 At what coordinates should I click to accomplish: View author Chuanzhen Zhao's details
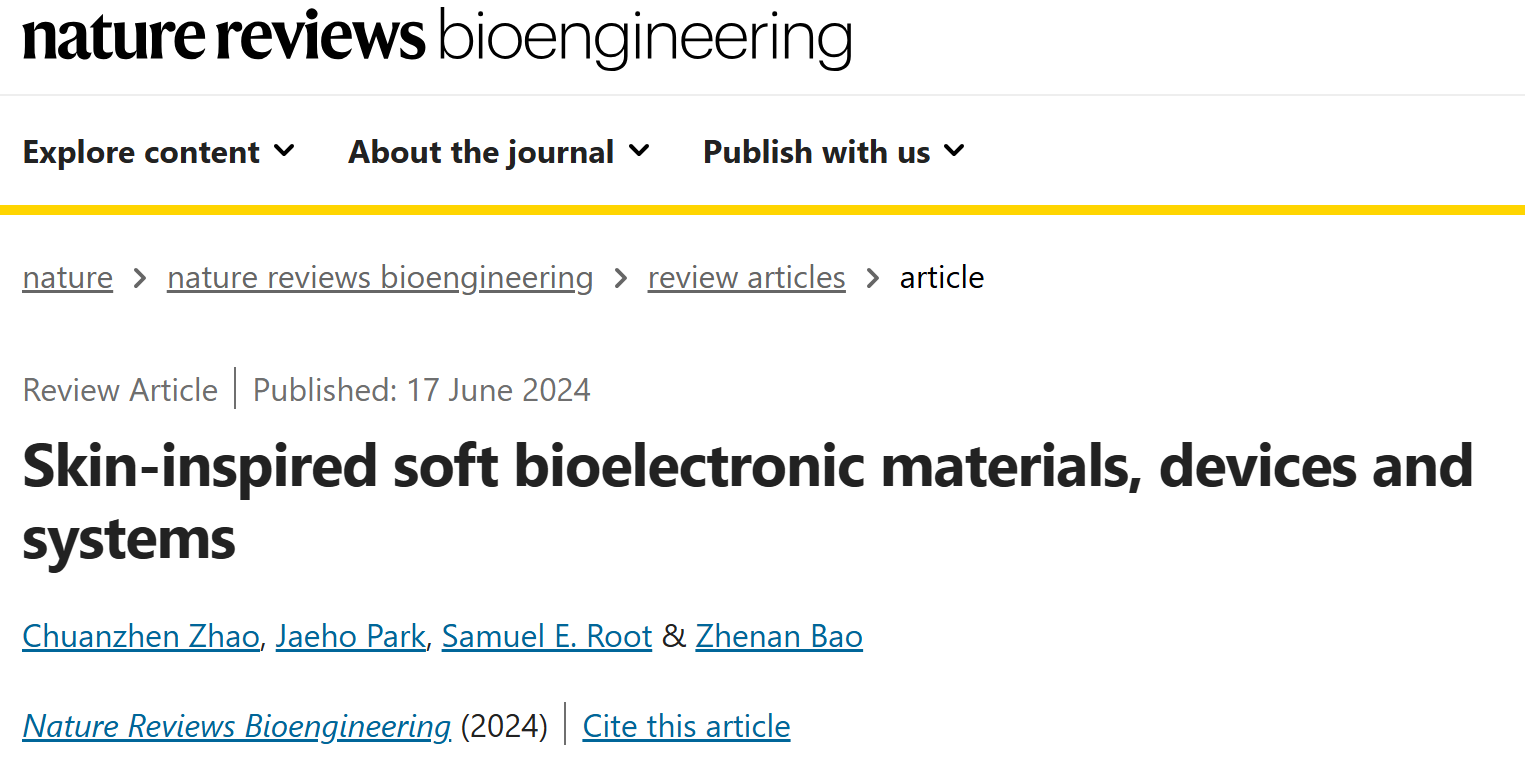pos(141,636)
